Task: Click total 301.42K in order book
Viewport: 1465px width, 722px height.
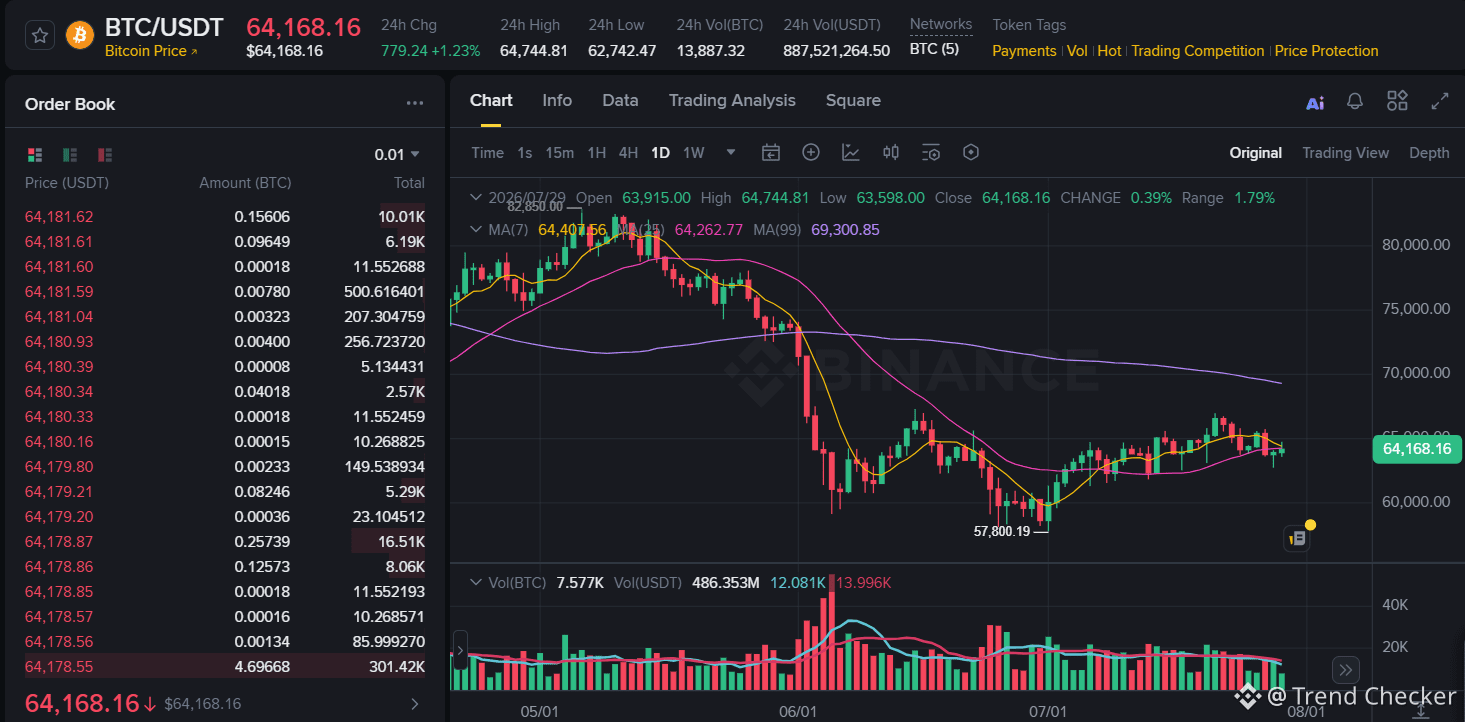Action: coord(397,667)
